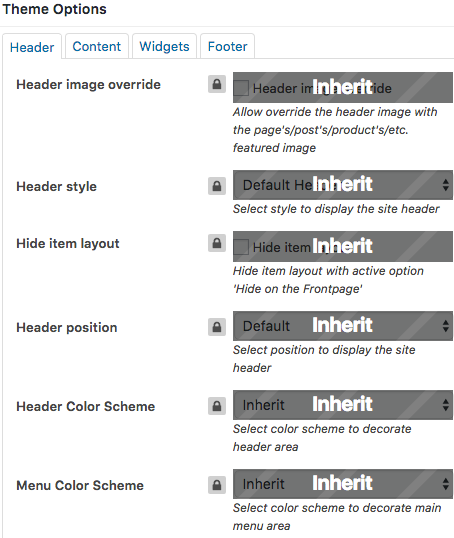Click the Header position label text
This screenshot has width=454, height=538.
[x=67, y=327]
